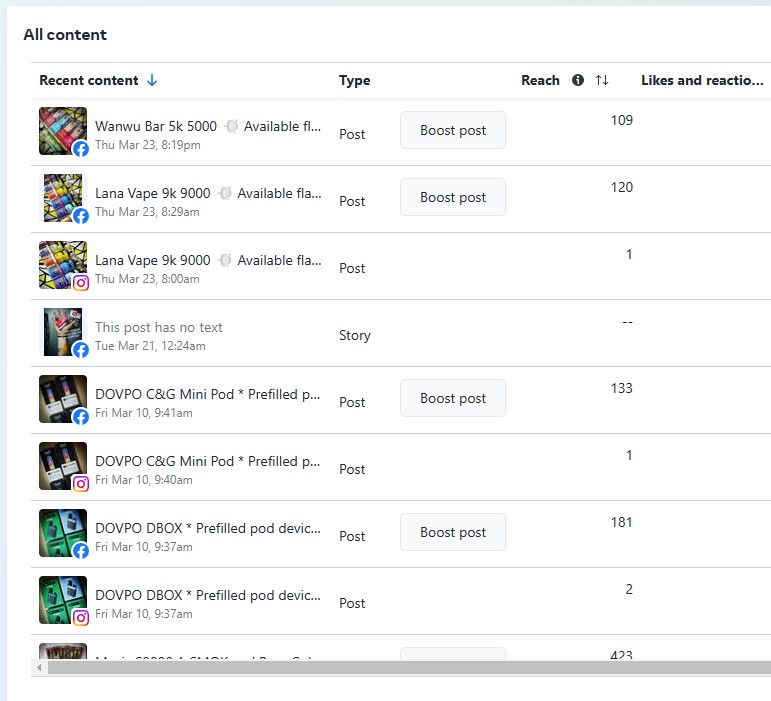Click Facebook badge on DOVPO DBOX Boost row
Image resolution: width=771 pixels, height=701 pixels.
tap(81, 551)
